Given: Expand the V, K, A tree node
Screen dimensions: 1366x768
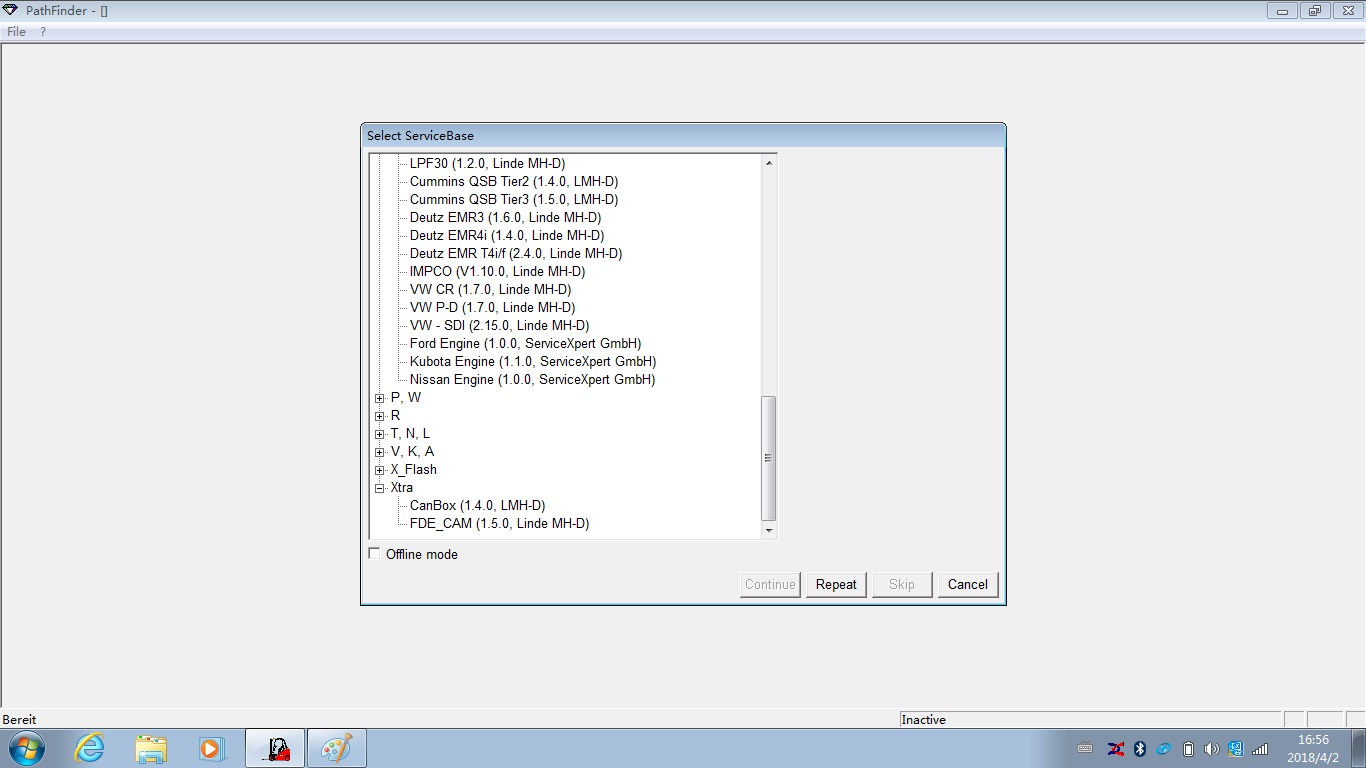Looking at the screenshot, I should coord(380,452).
